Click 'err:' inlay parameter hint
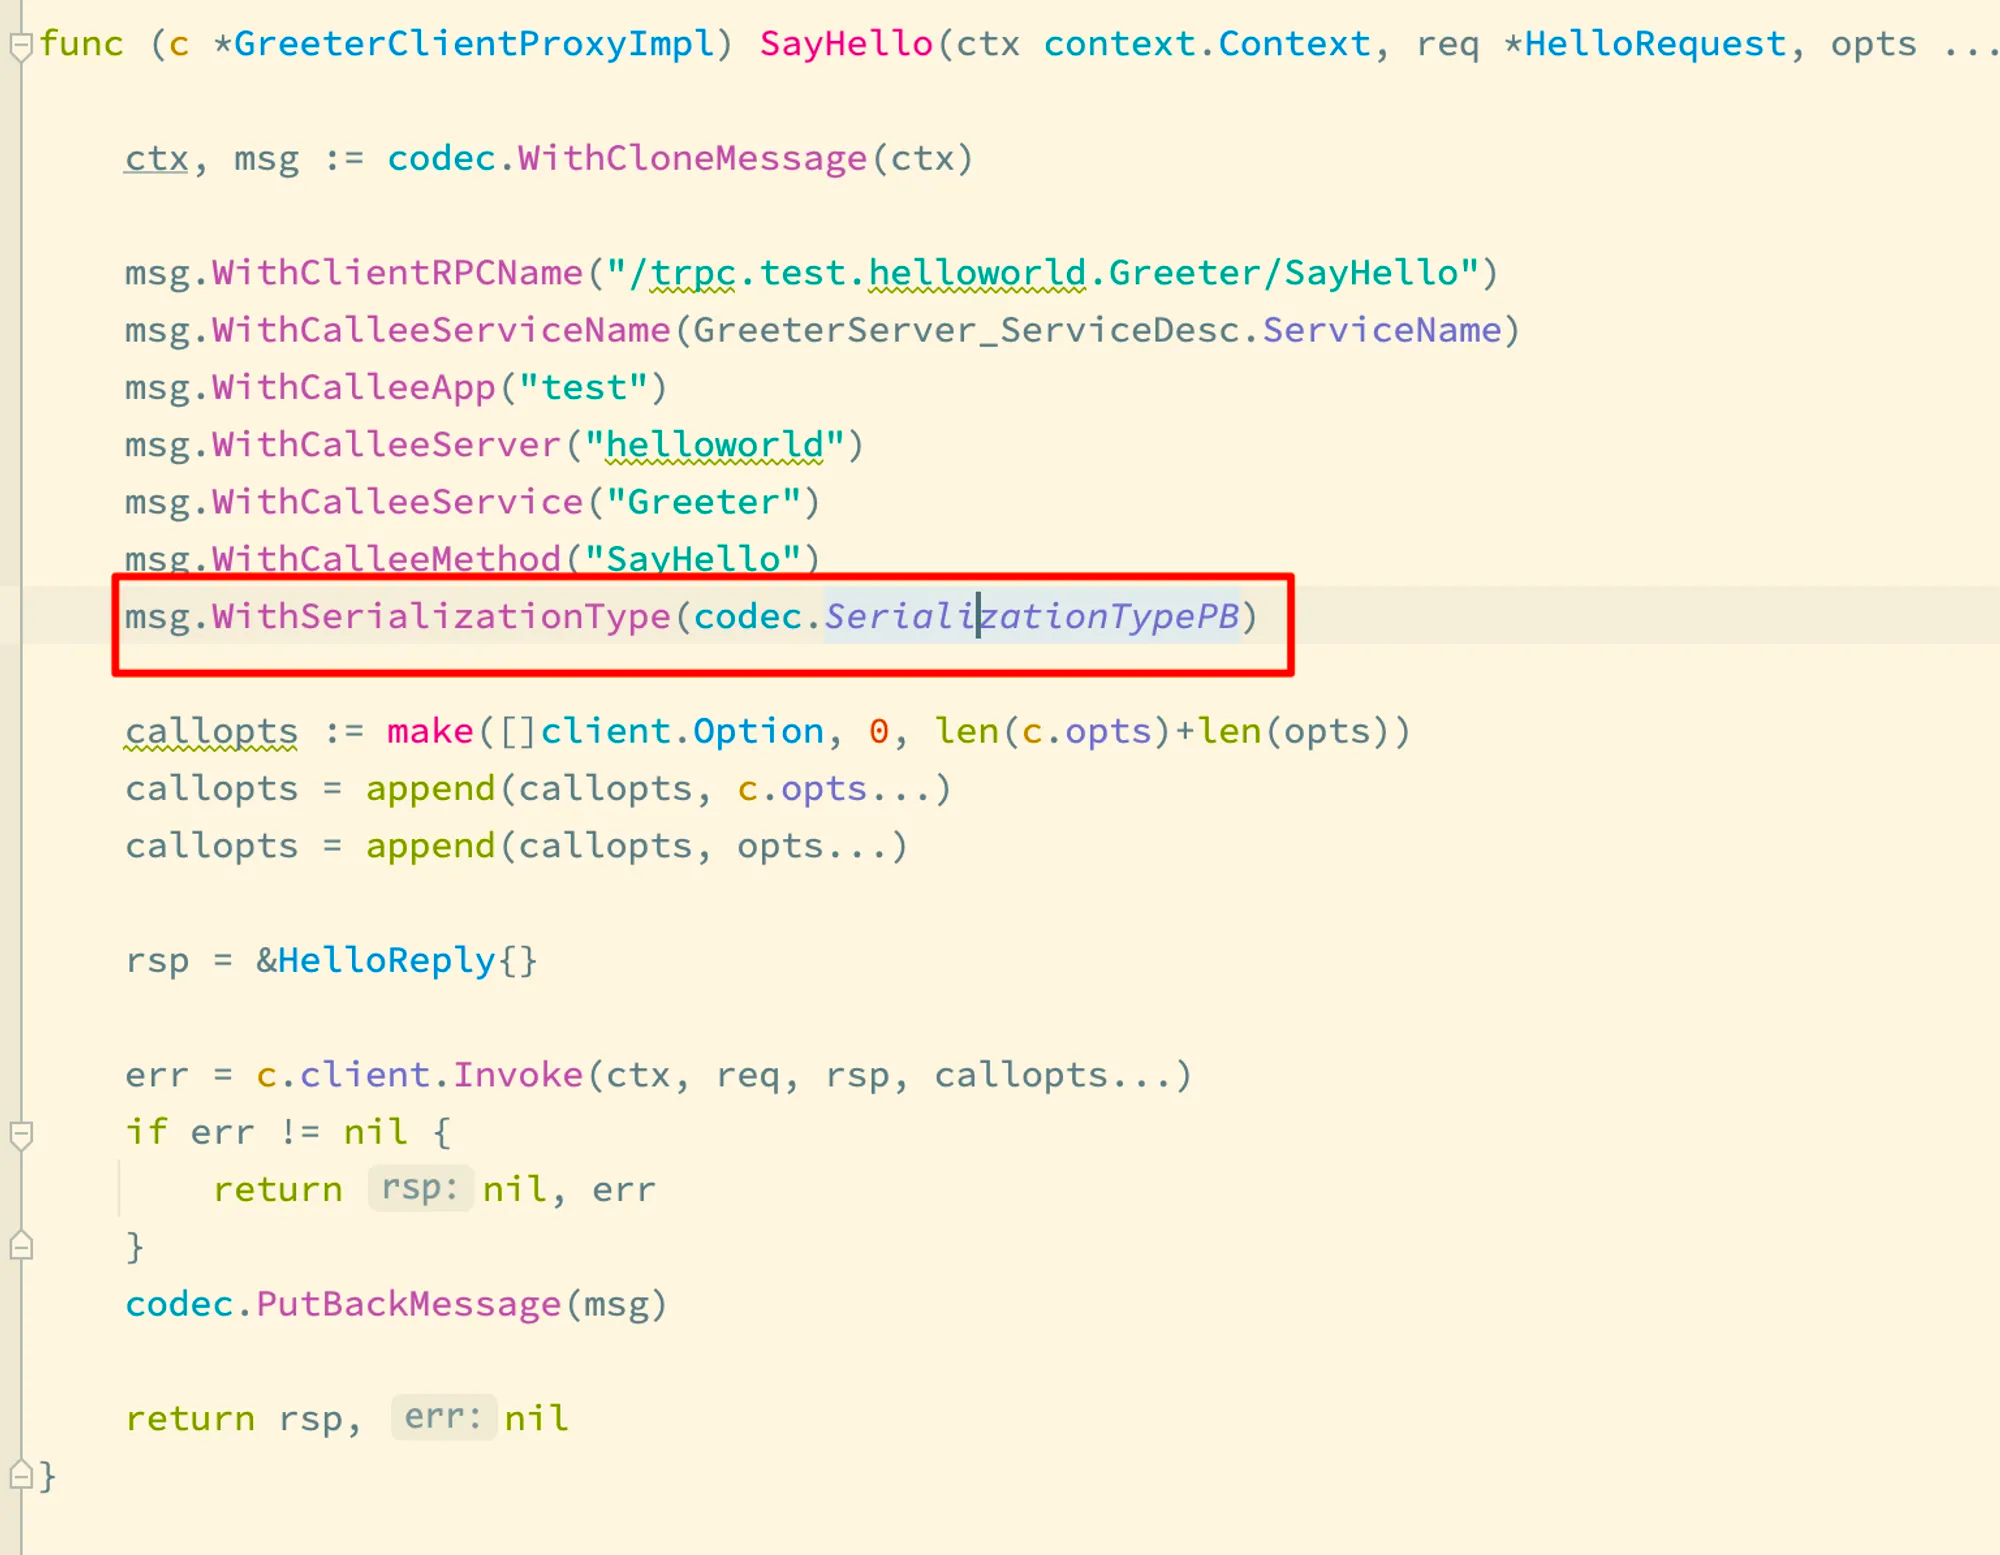Image resolution: width=2000 pixels, height=1555 pixels. click(443, 1417)
